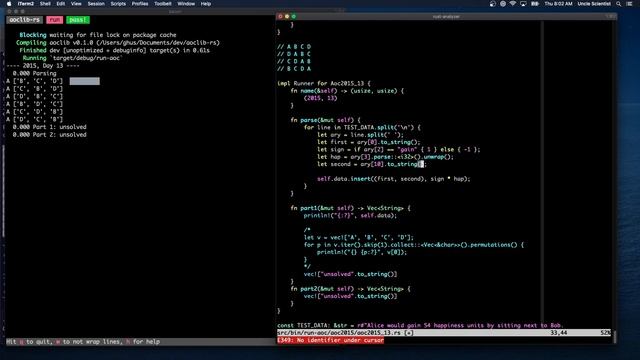Click output row A ['D', 'C', 'B']
This screenshot has width=640, height=360.
pos(35,120)
